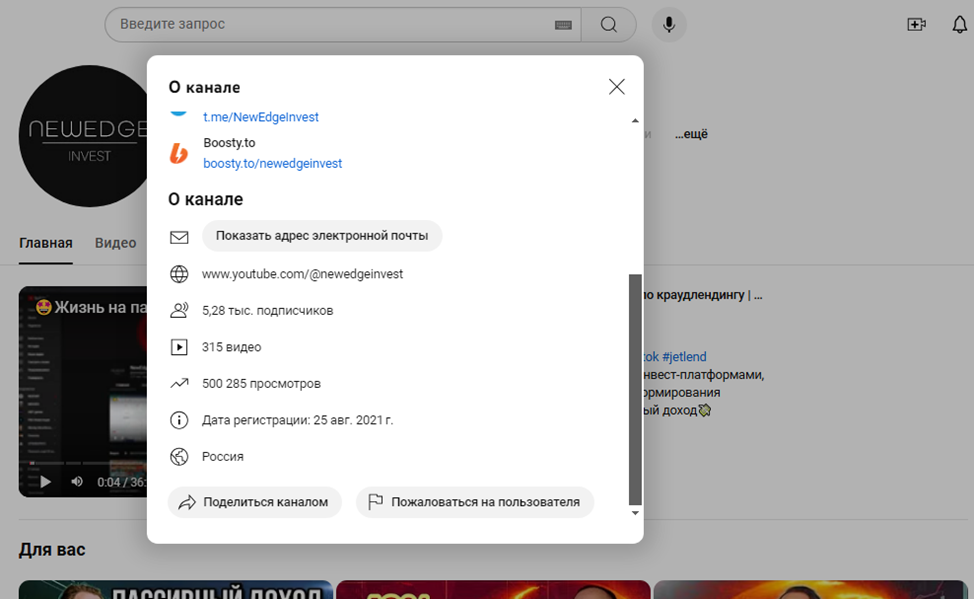
Task: Click the magnifying glass search button
Action: pyautogui.click(x=609, y=24)
